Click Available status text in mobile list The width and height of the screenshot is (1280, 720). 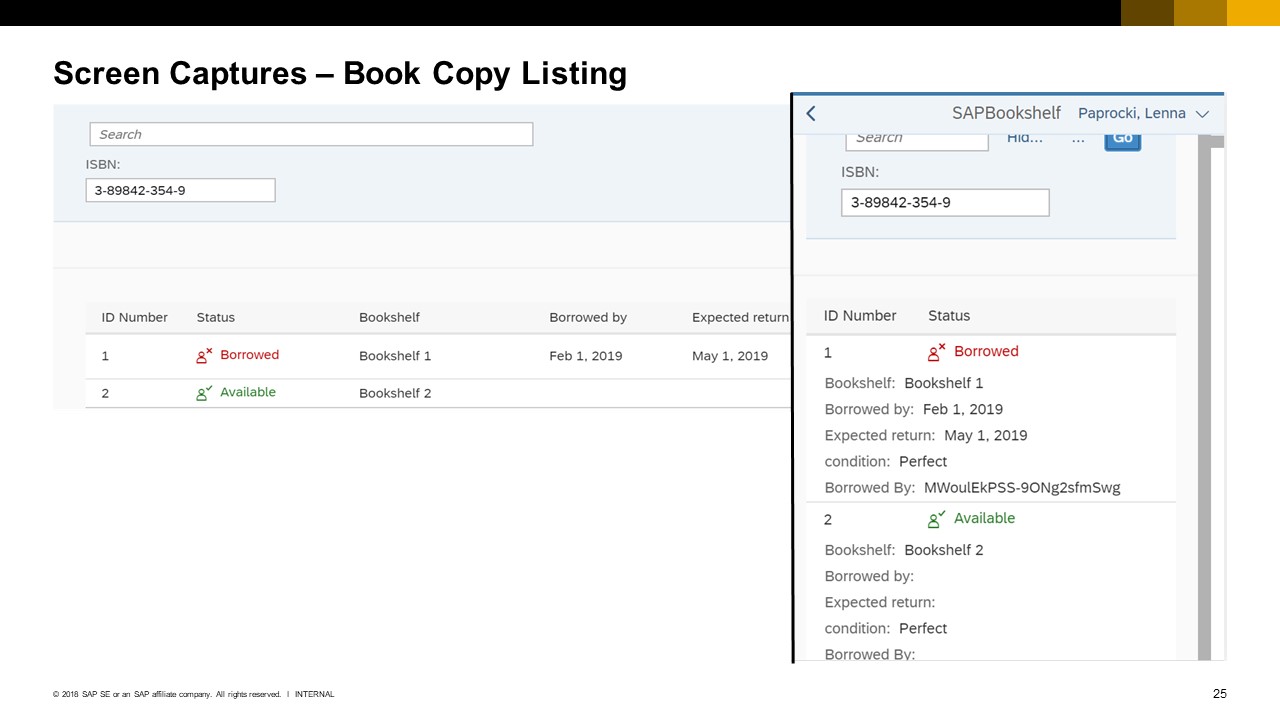tap(984, 518)
